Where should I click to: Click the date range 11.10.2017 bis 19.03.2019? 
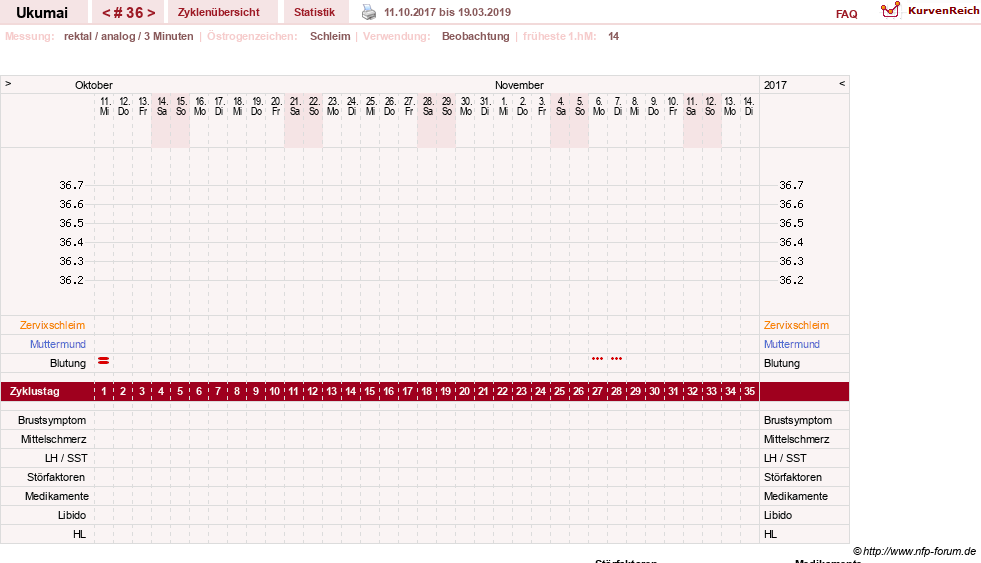(x=447, y=12)
